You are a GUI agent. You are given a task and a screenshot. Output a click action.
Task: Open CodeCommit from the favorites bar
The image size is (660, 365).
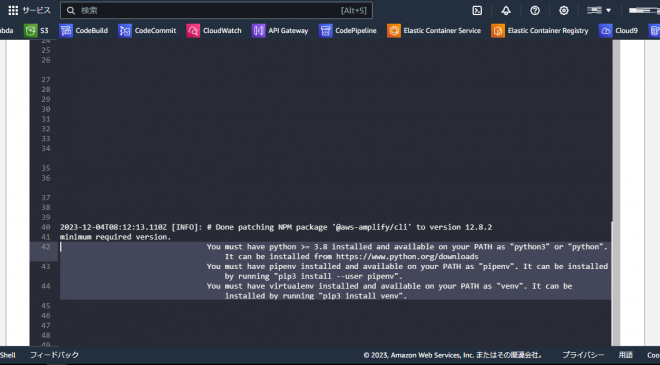pyautogui.click(x=147, y=31)
